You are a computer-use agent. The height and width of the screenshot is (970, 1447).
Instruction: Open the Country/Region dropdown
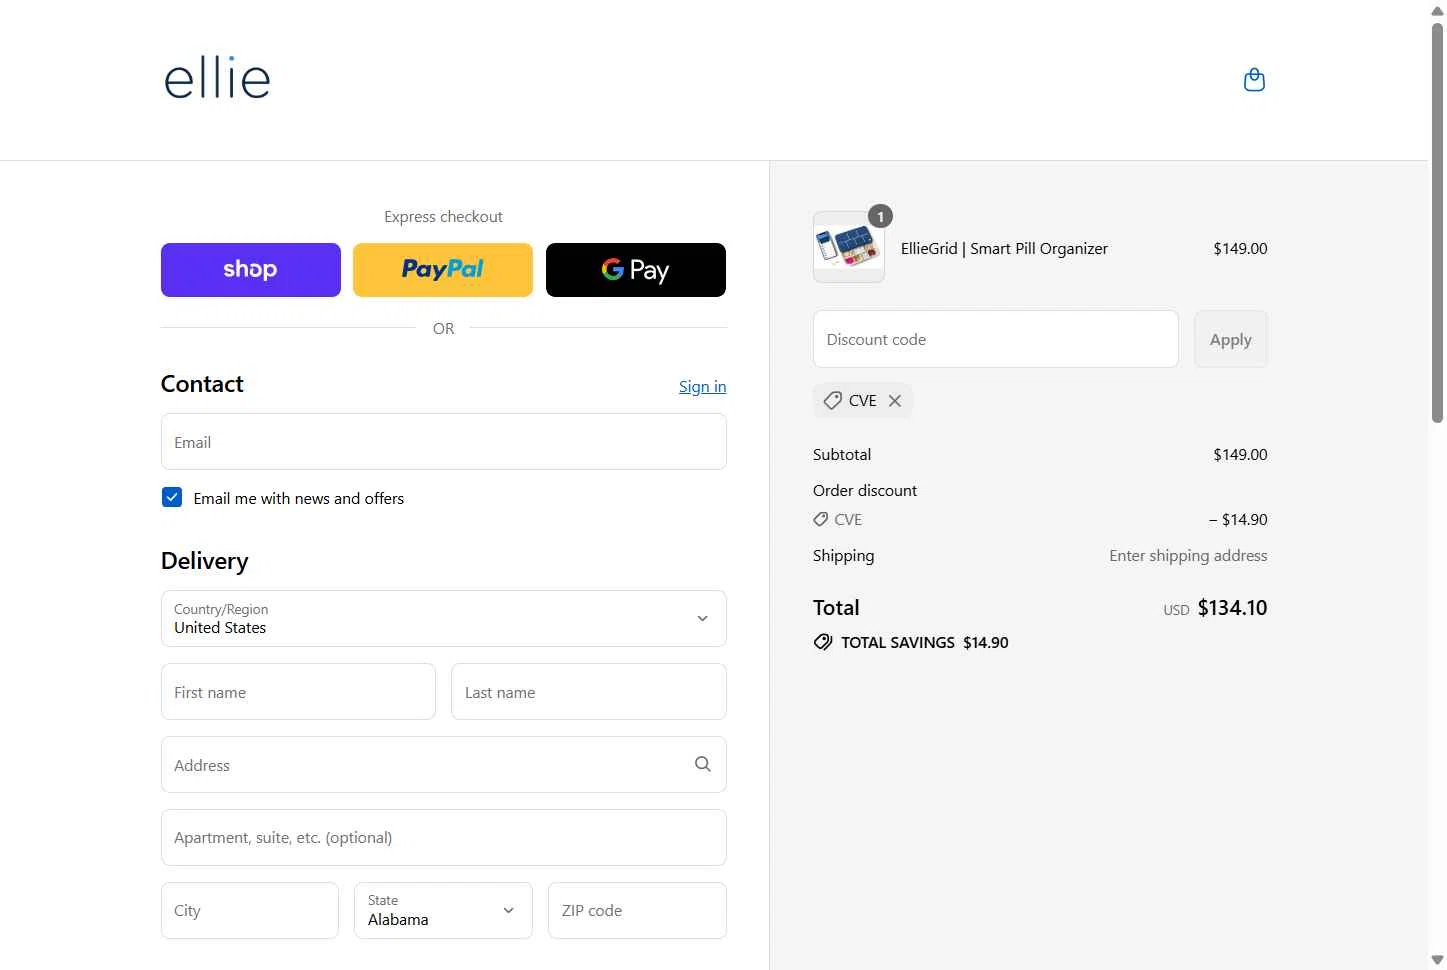[444, 618]
